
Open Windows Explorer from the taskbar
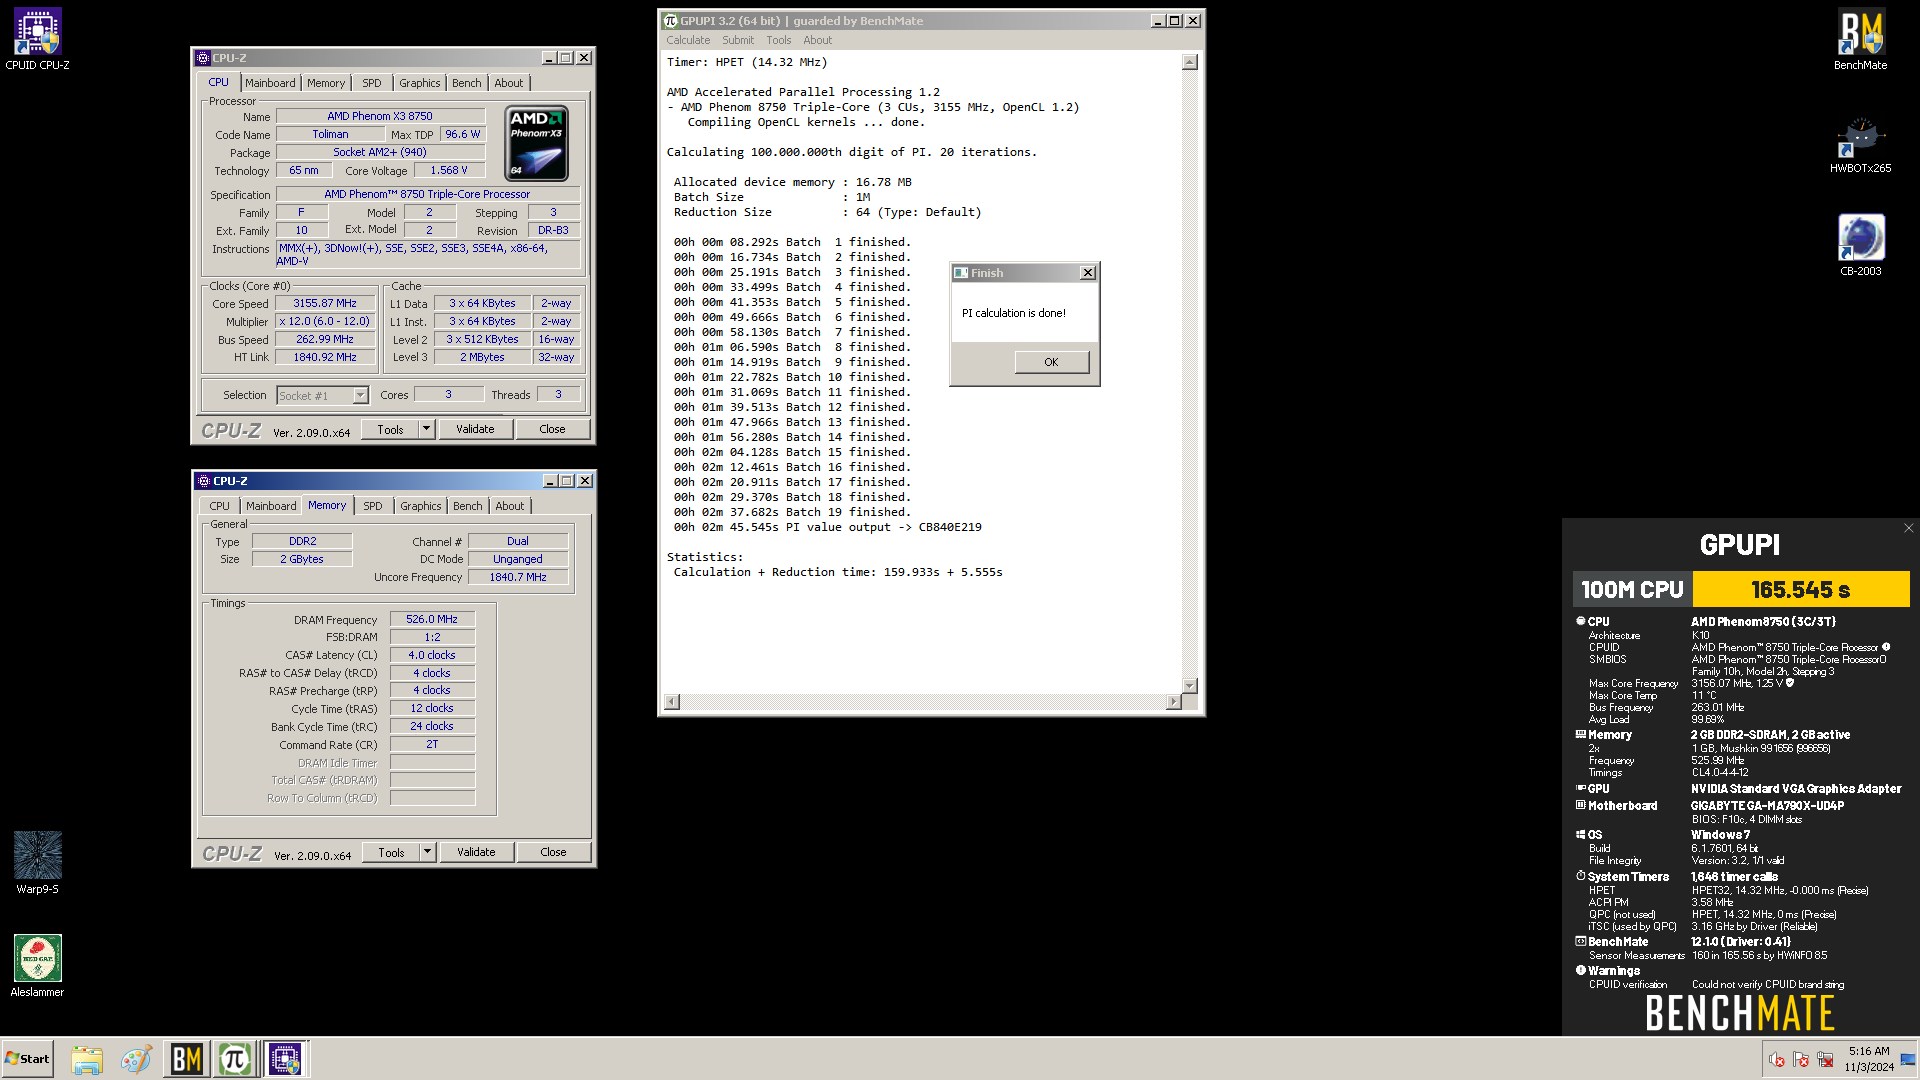(x=87, y=1059)
